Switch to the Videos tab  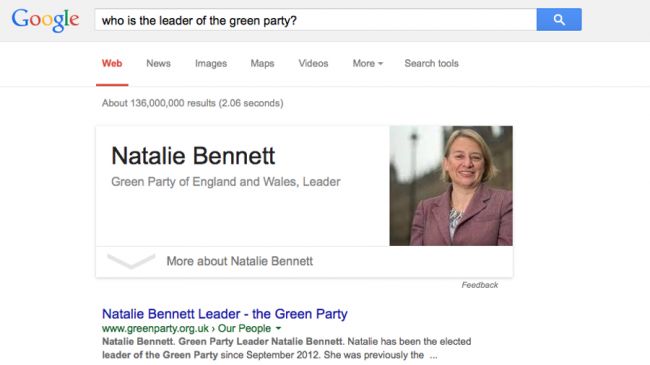pos(313,63)
